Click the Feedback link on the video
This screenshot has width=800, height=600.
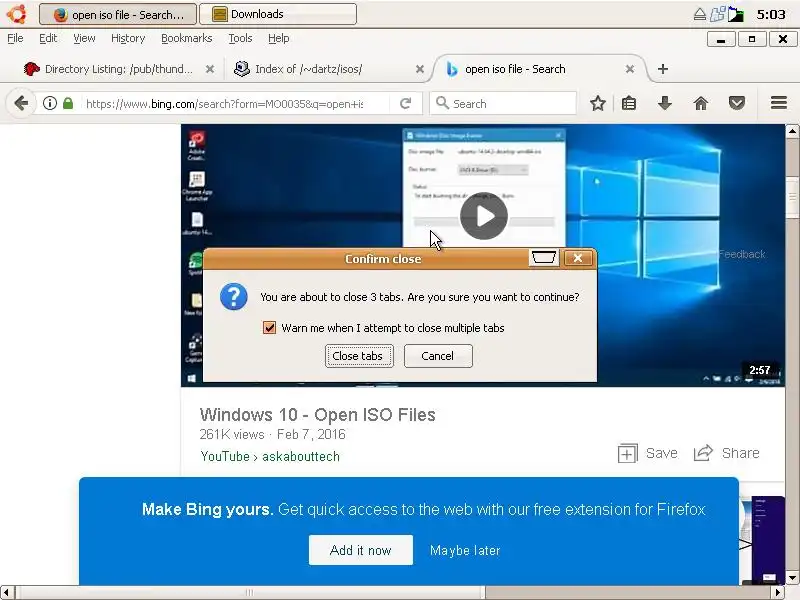tap(742, 254)
